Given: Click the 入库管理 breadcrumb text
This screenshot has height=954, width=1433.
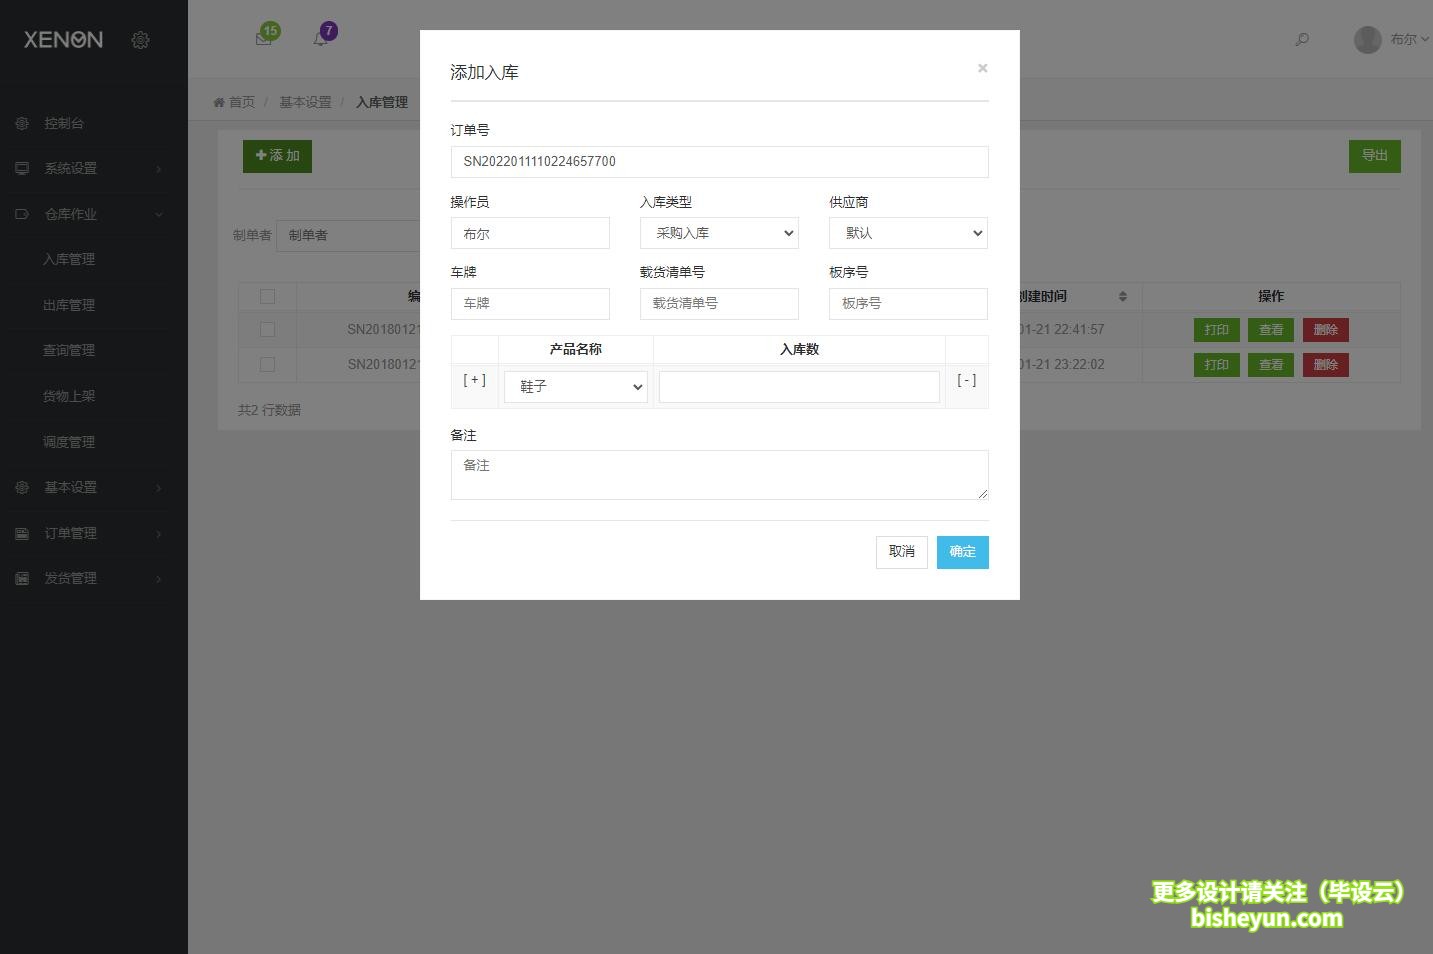Looking at the screenshot, I should tap(382, 102).
